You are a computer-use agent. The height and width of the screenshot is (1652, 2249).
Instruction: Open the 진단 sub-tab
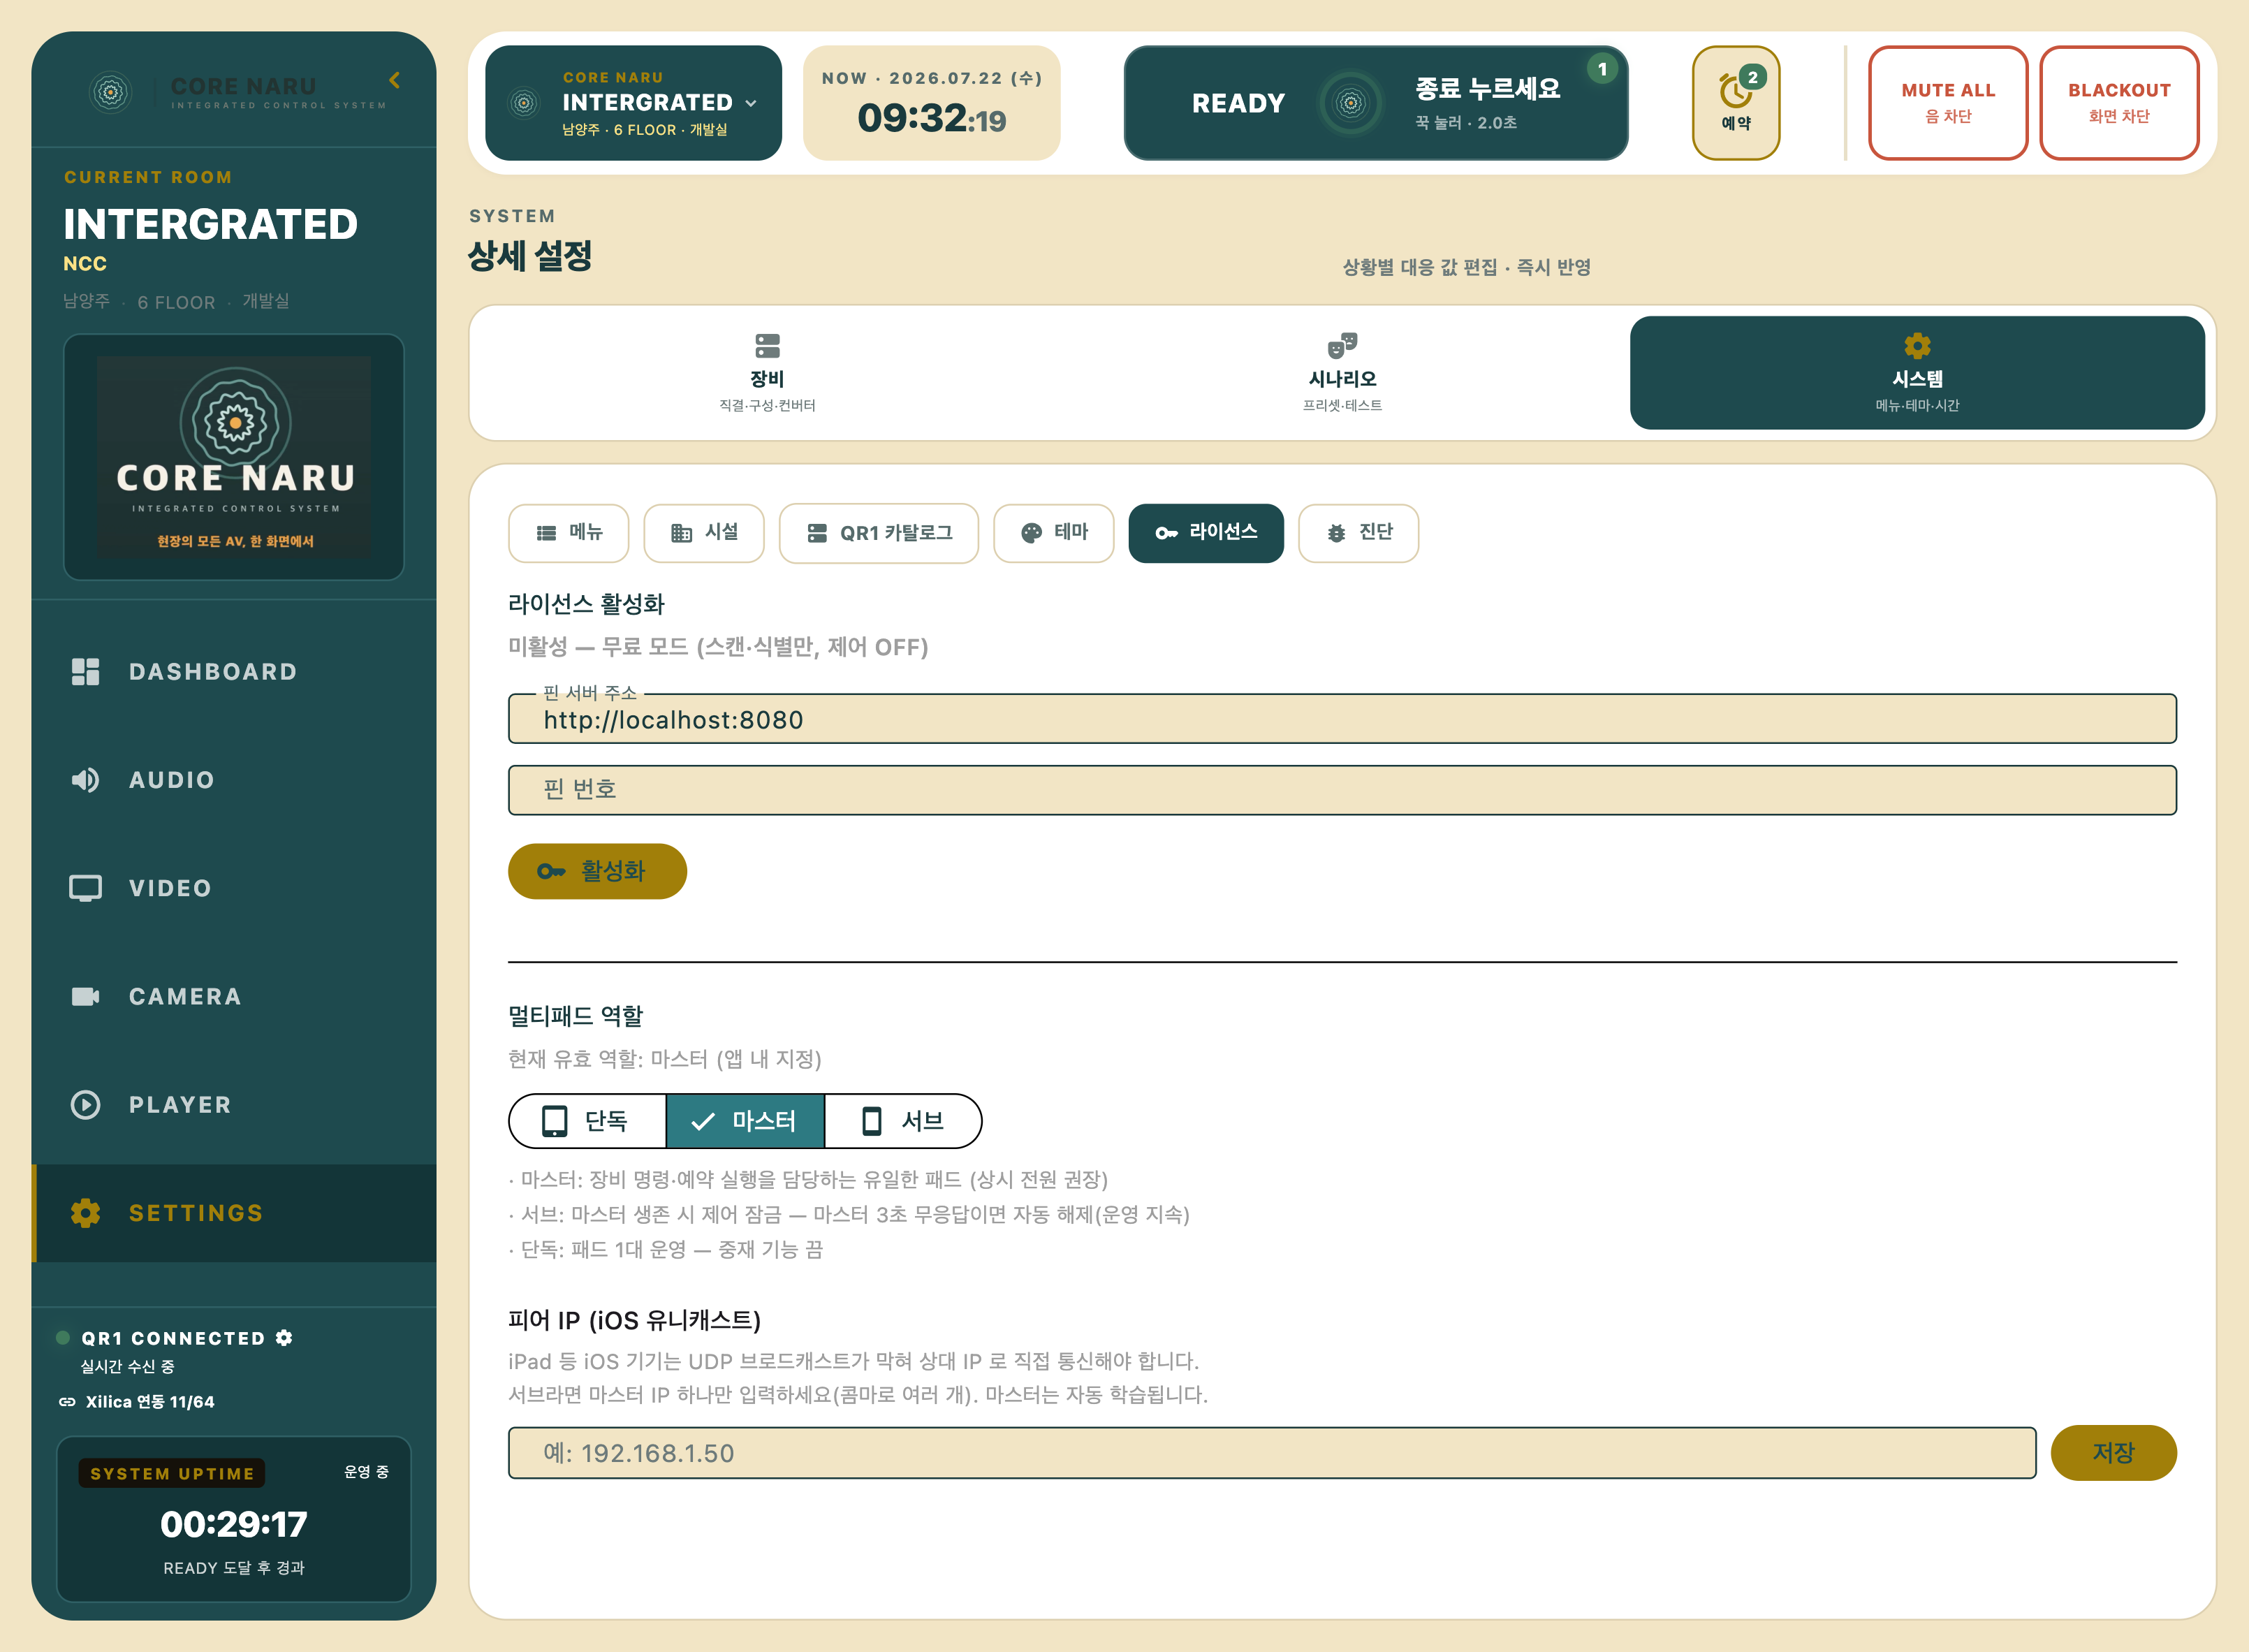(1358, 533)
